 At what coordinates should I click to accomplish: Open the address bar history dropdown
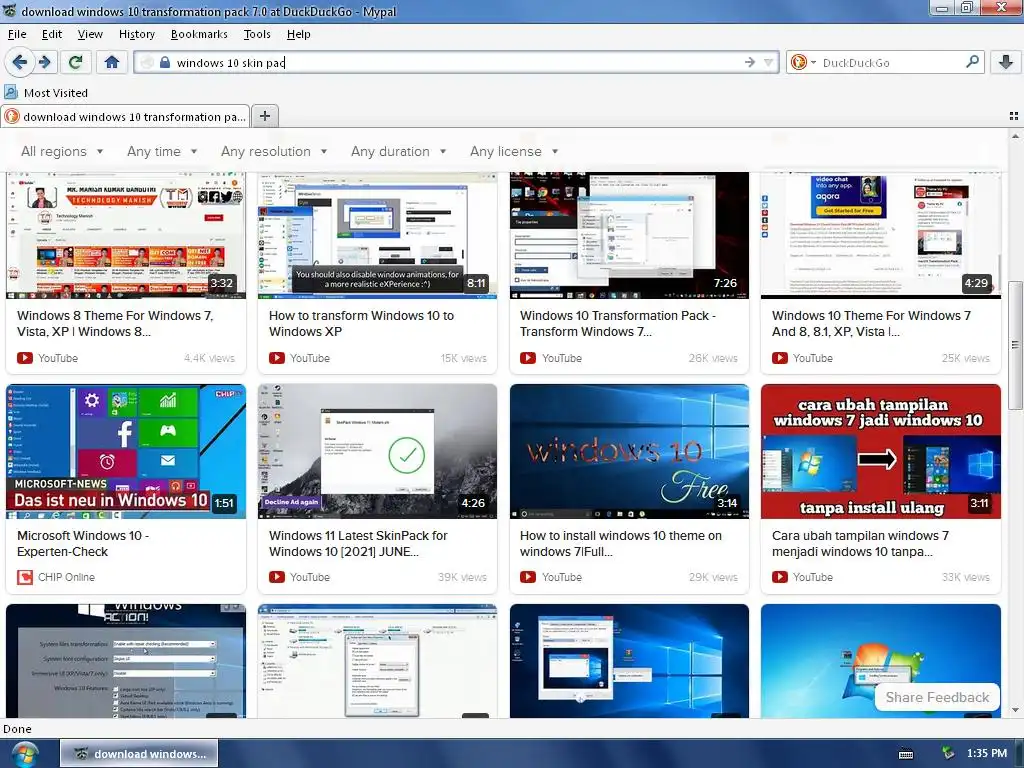point(768,63)
